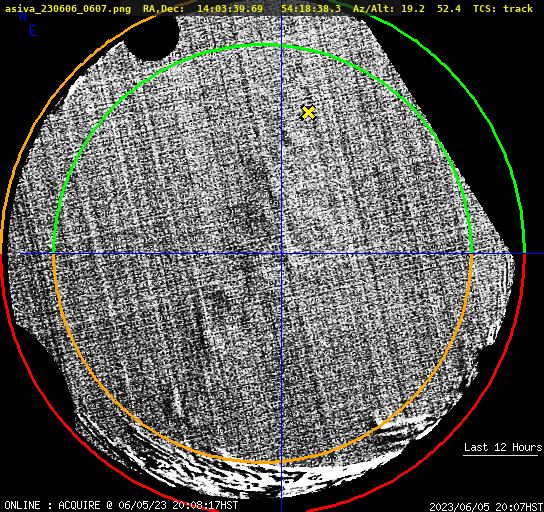Select the RA value 14:03:39.69

coord(230,8)
